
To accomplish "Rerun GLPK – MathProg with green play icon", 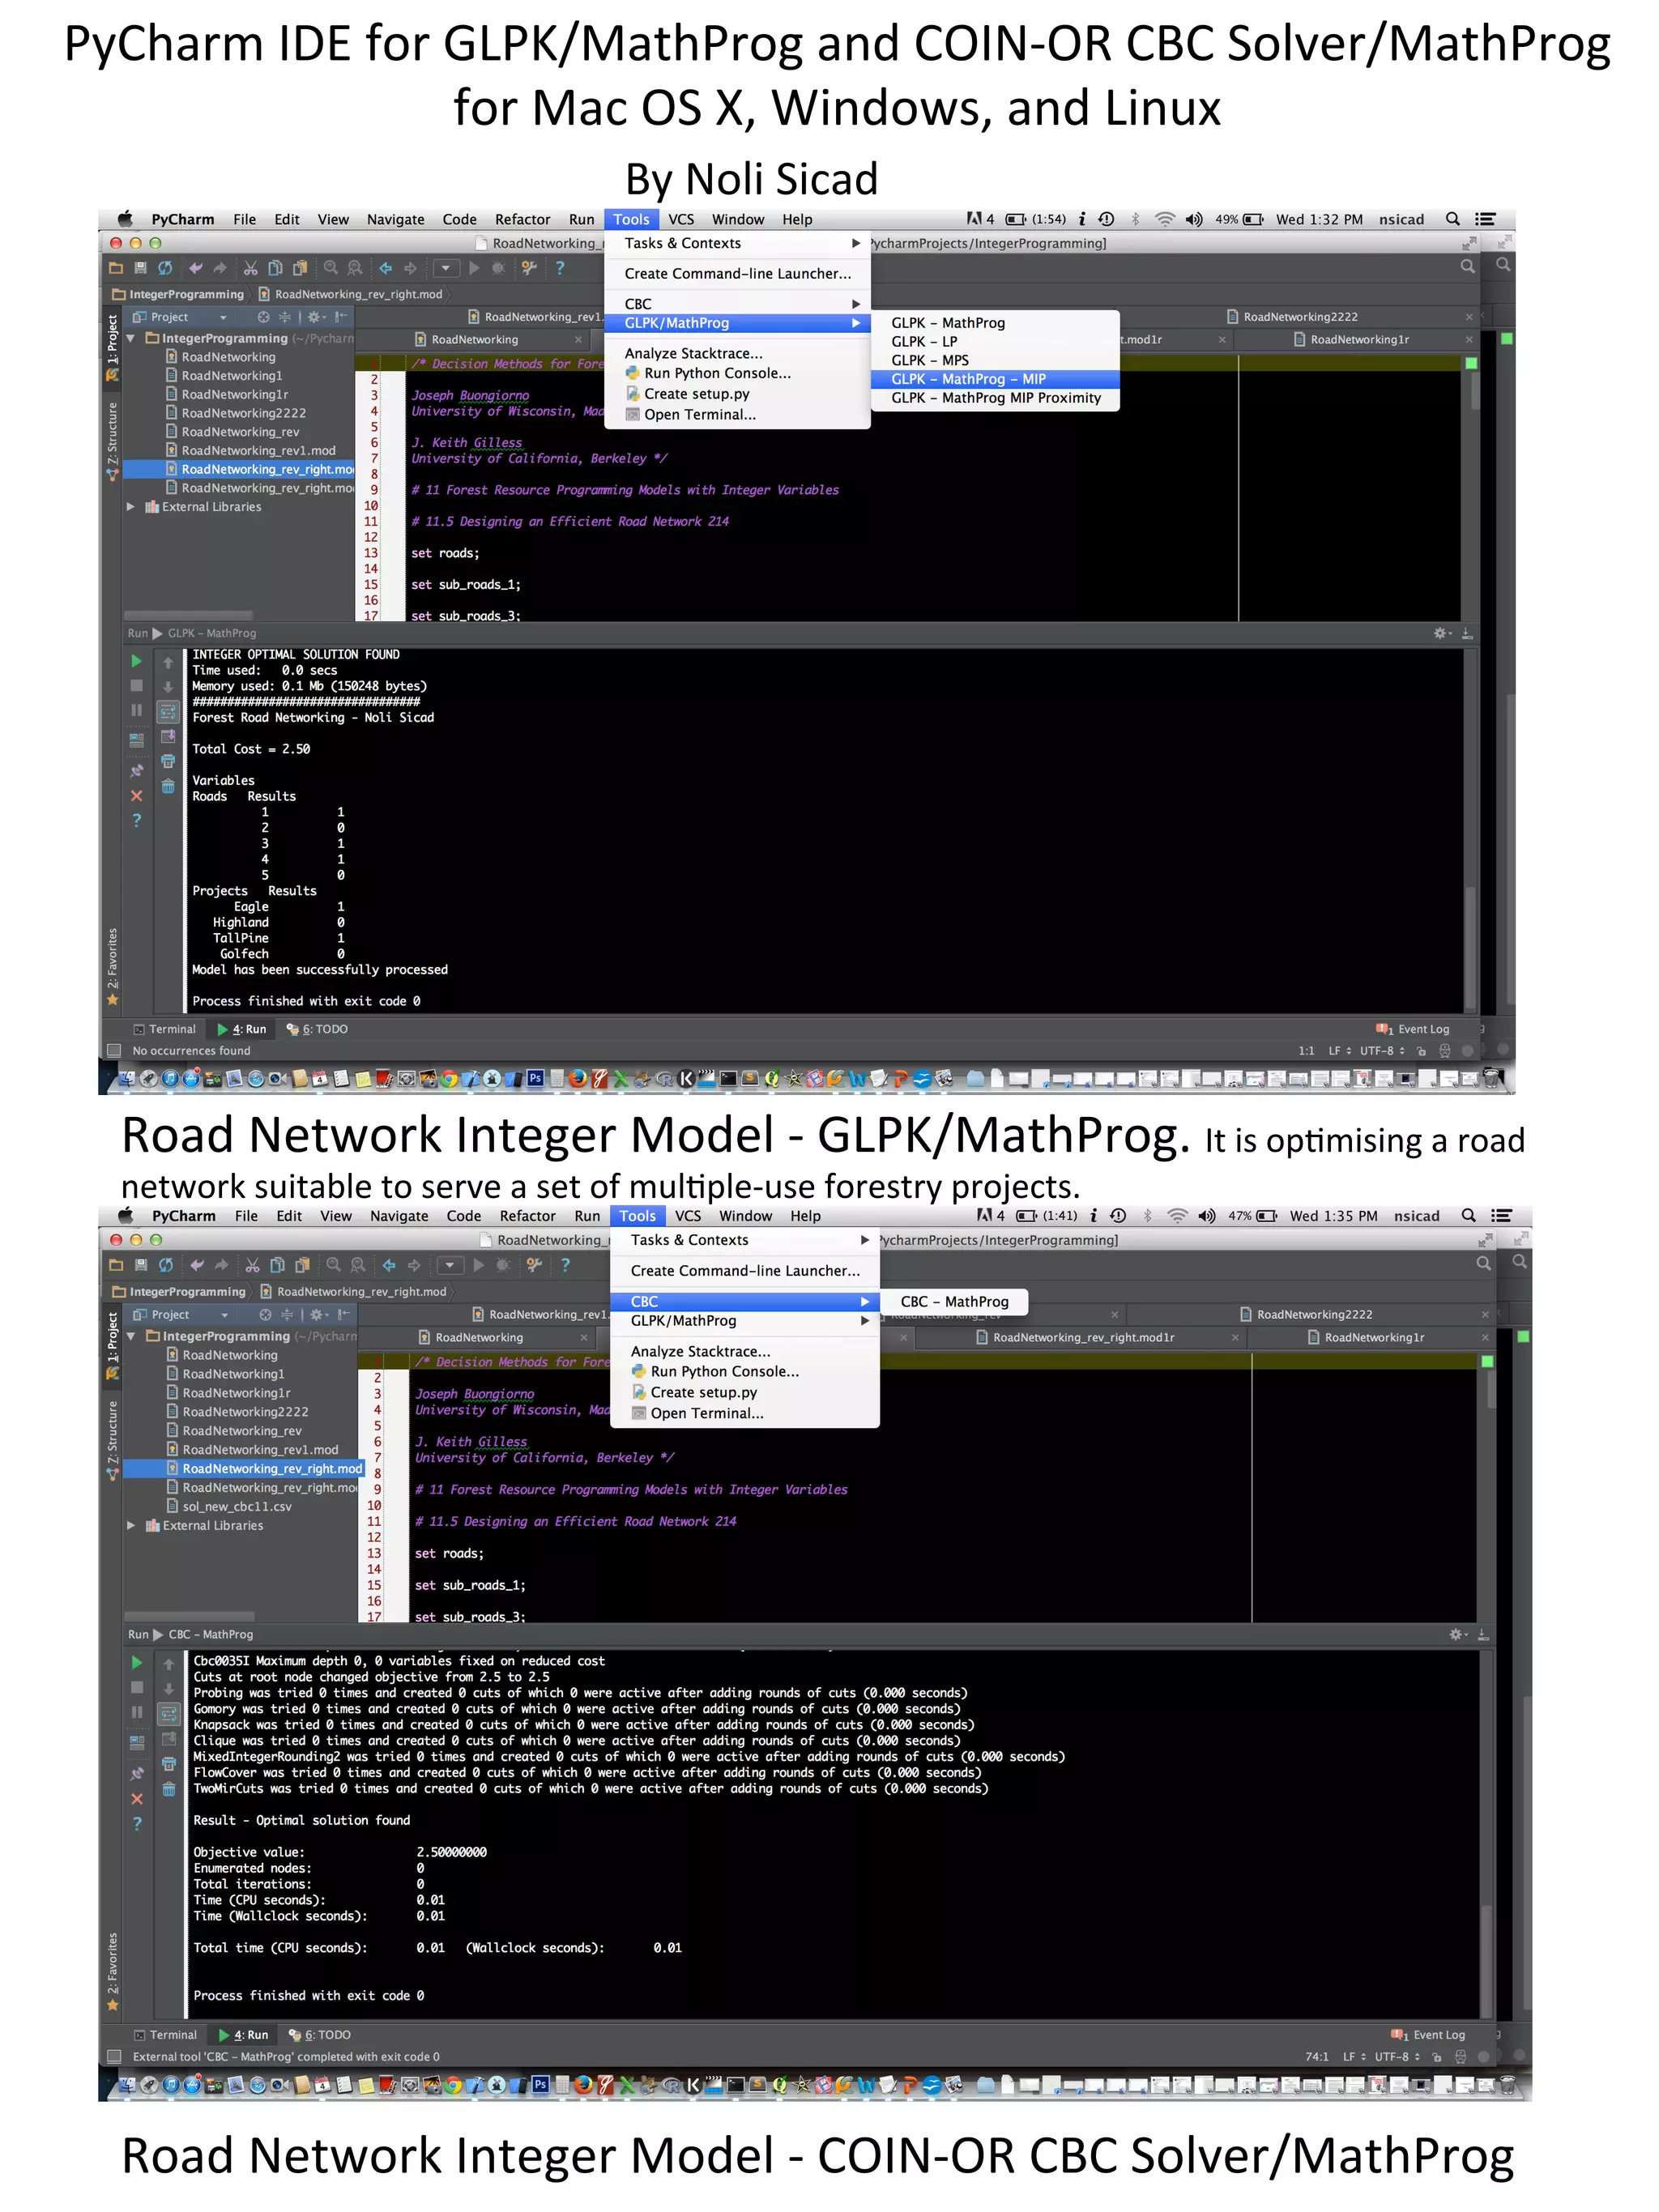I will point(136,661).
